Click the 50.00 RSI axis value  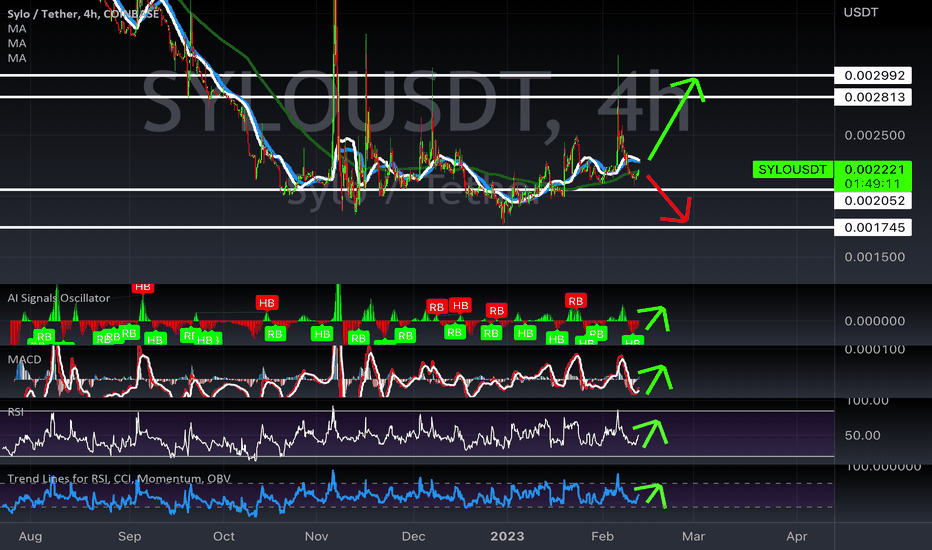pos(862,435)
